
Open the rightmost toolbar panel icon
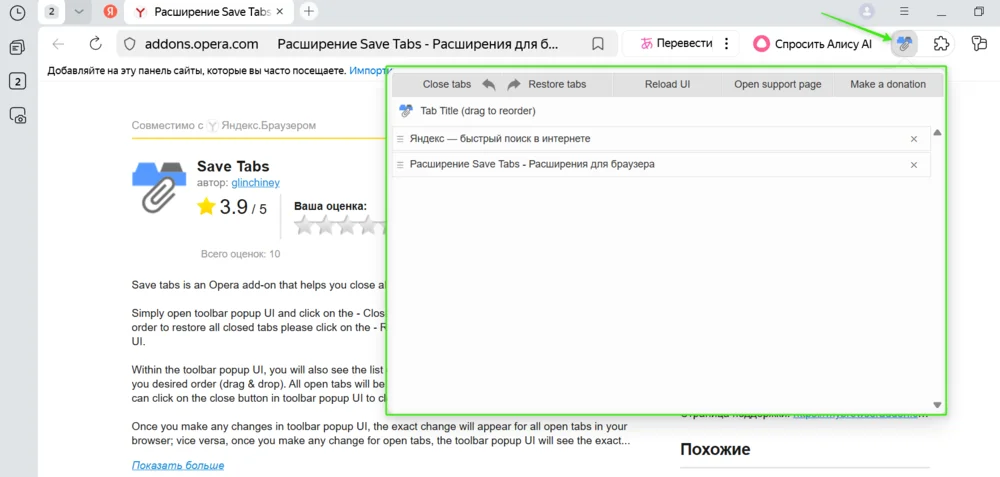click(x=979, y=43)
